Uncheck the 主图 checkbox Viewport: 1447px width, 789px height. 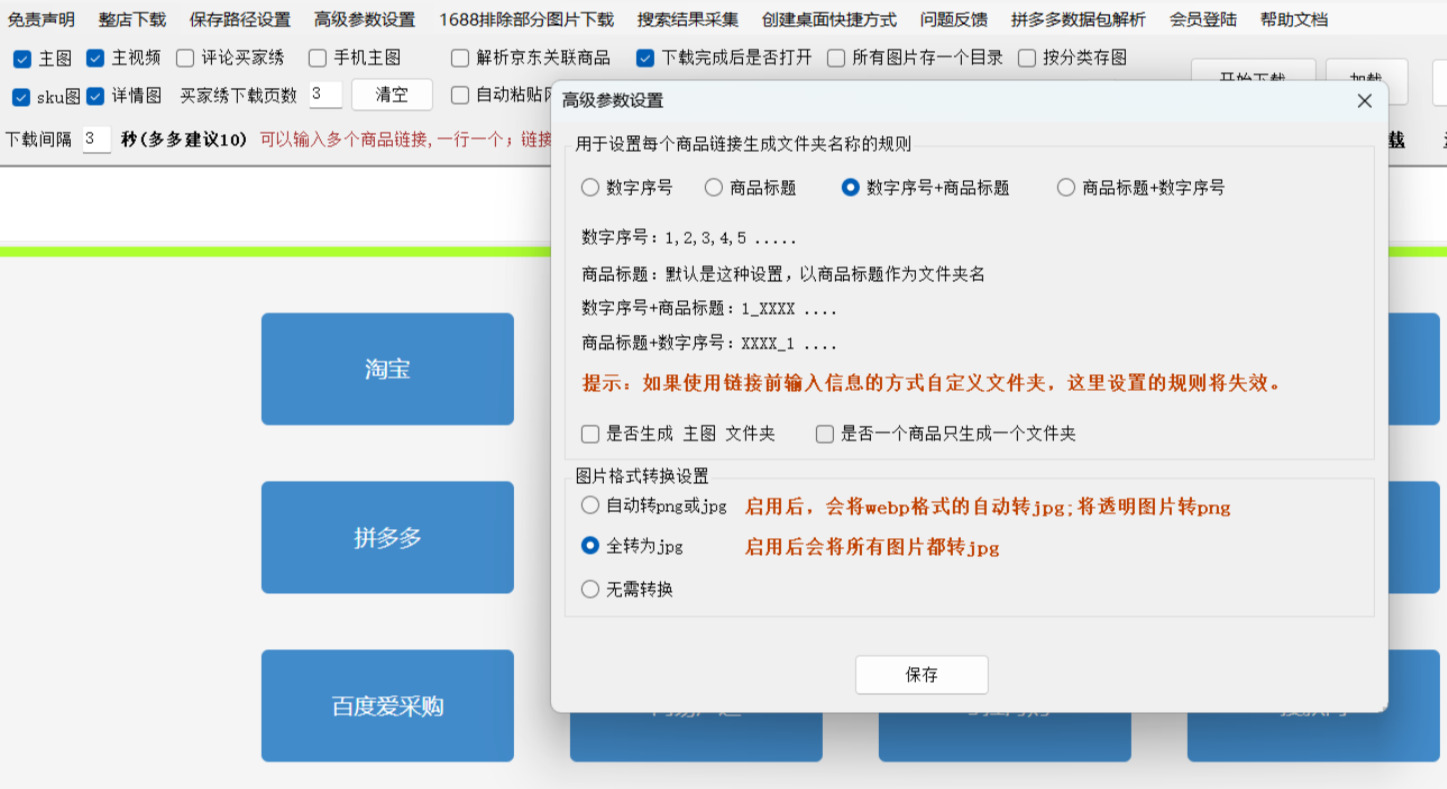pos(22,59)
